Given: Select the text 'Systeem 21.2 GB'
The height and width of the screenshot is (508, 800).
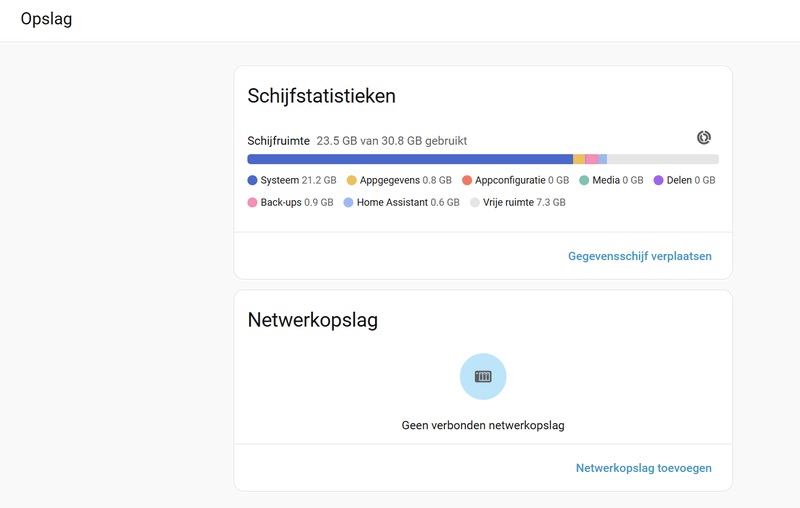Looking at the screenshot, I should [298, 180].
